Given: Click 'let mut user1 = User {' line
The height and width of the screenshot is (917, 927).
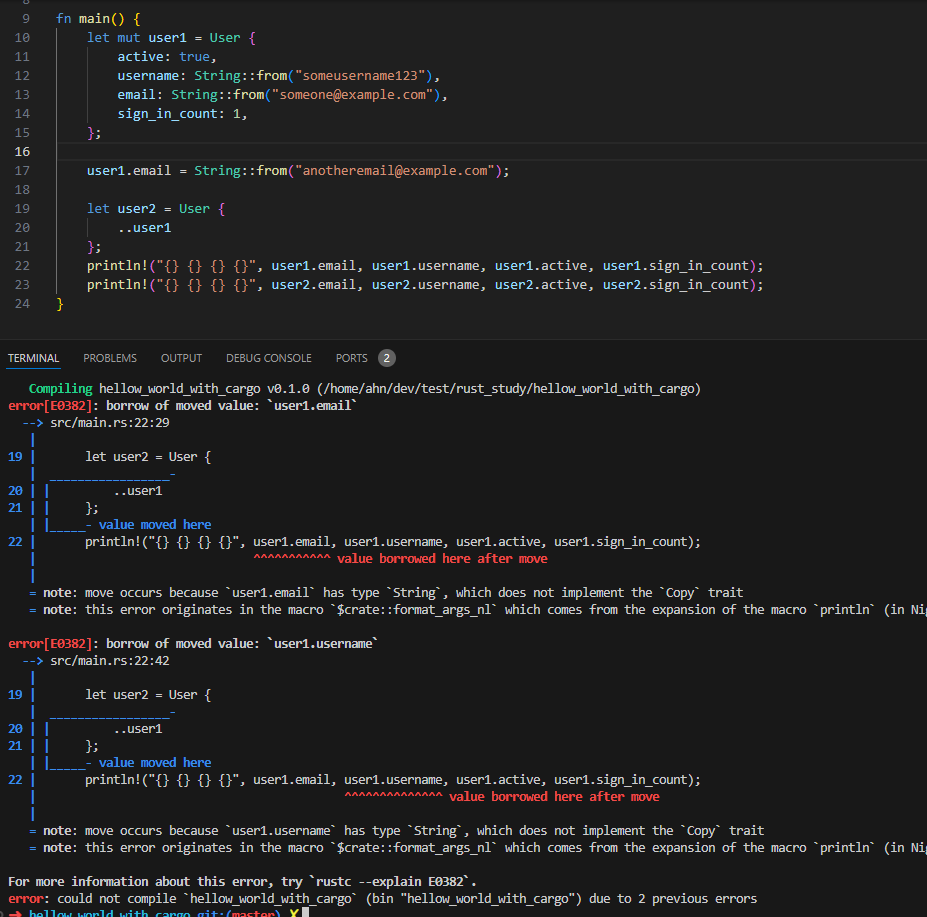Looking at the screenshot, I should pos(171,38).
